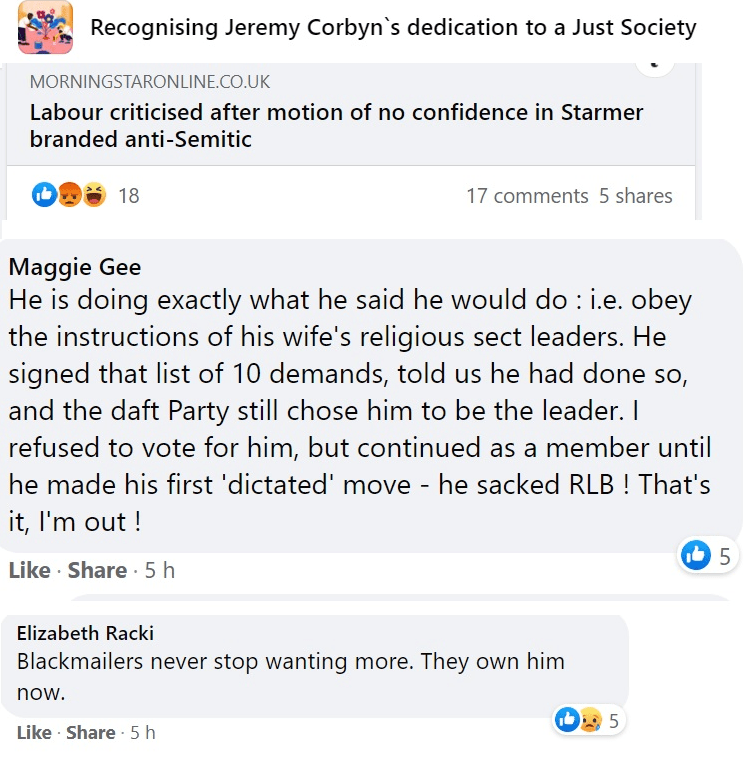Viewport: 745px width, 778px height.
Task: Click like reaction badge on Maggie's comment
Action: 696,555
